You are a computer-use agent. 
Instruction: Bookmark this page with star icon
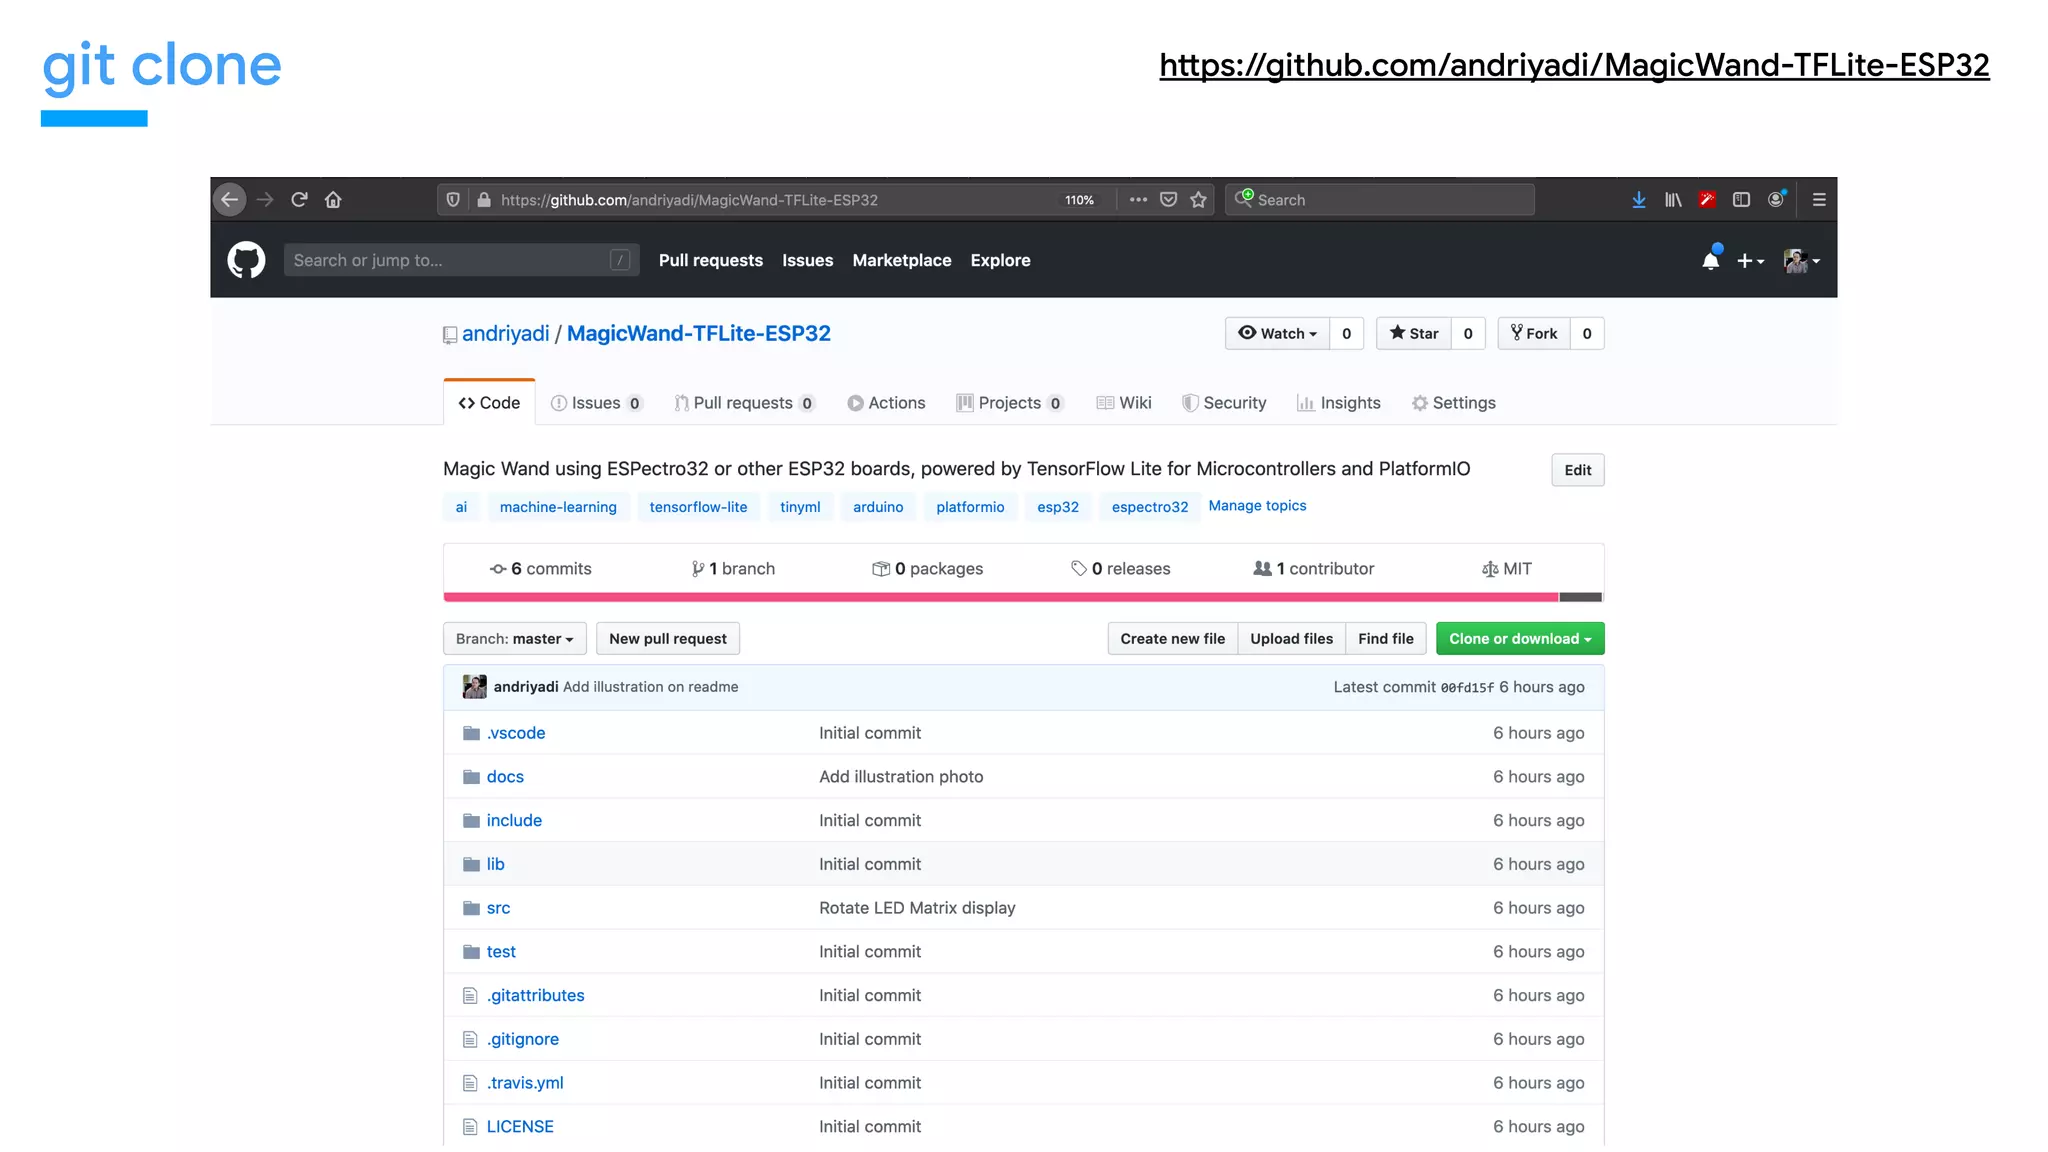pos(1198,199)
